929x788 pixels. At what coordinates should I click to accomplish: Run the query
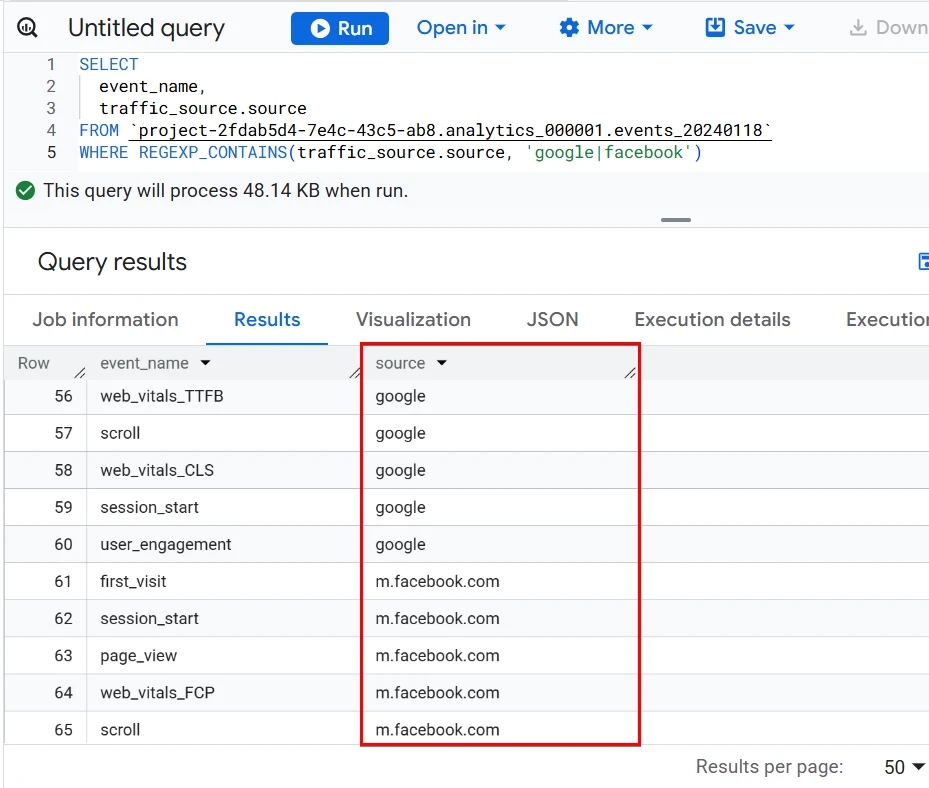click(x=339, y=28)
